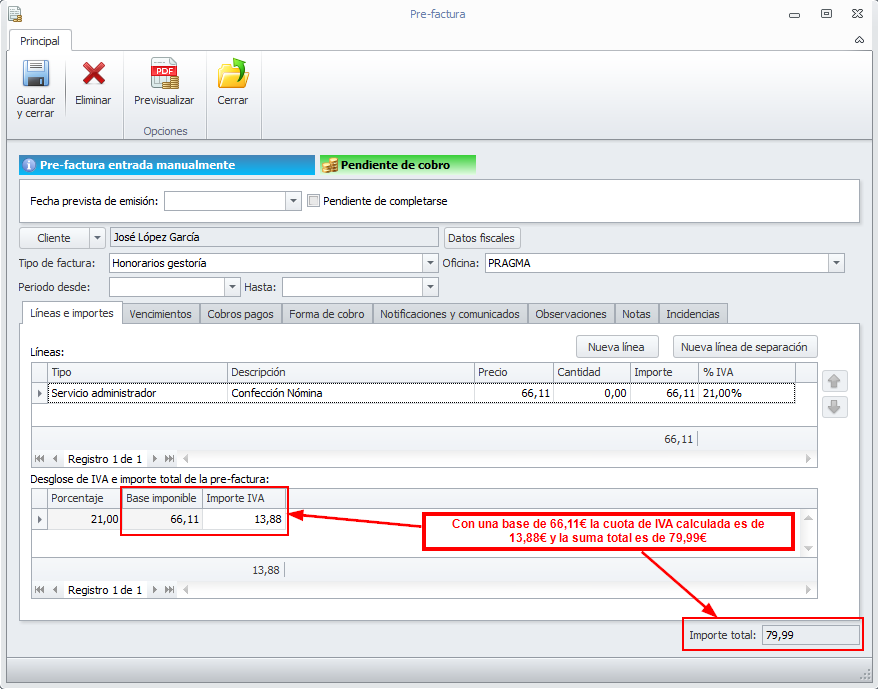Go to last record in IVA navigator
The image size is (878, 689).
(x=170, y=590)
